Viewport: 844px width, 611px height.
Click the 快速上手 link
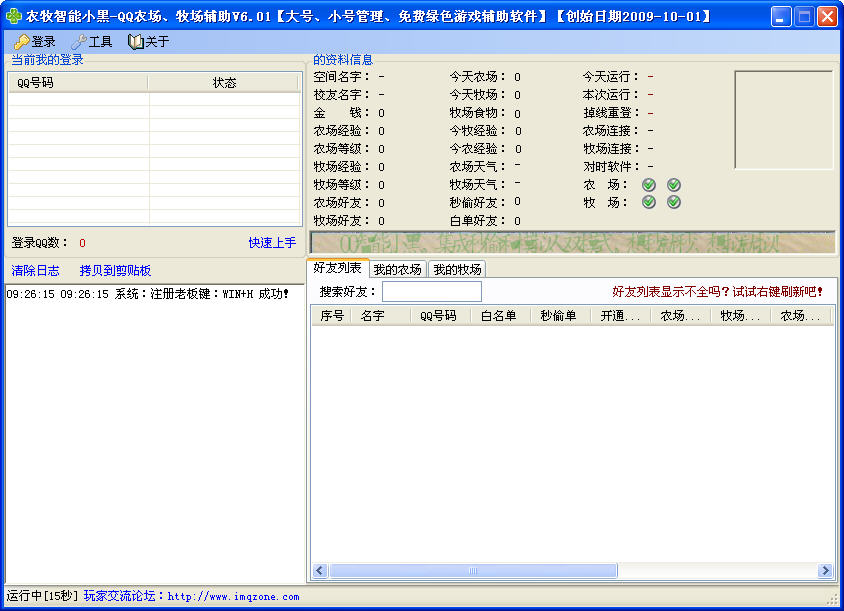coord(272,243)
